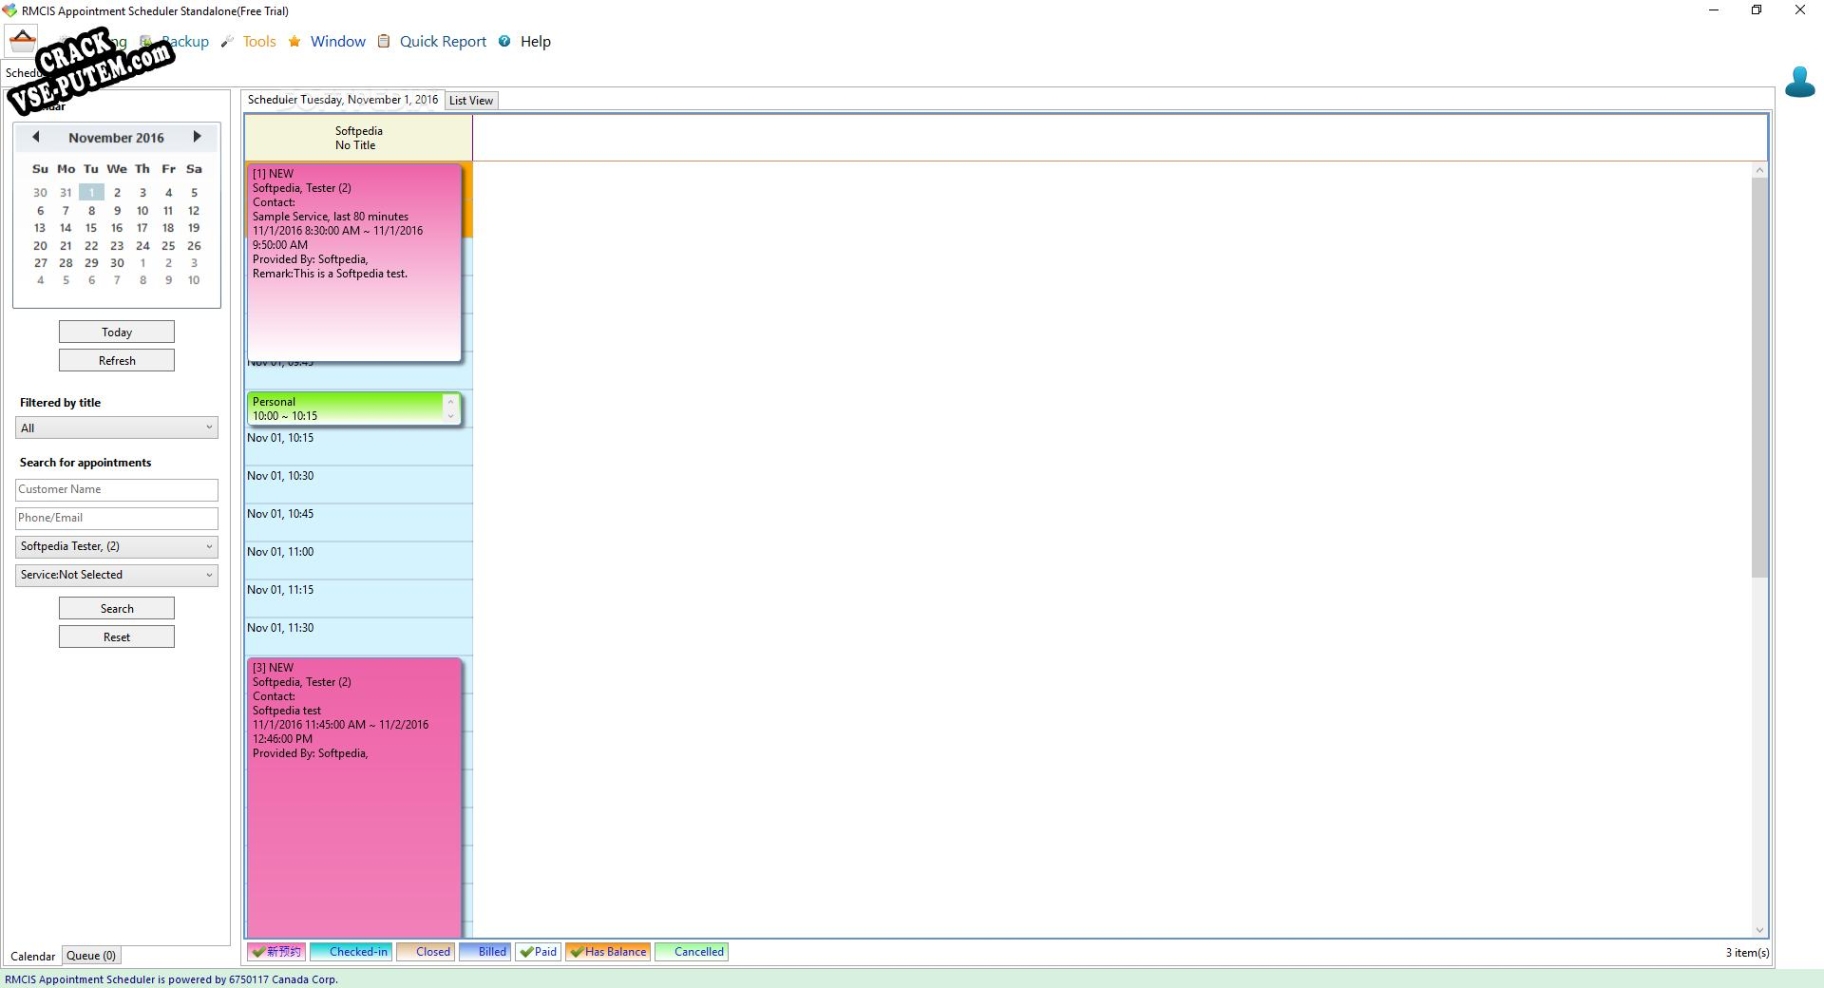Click the Reset button
Image resolution: width=1824 pixels, height=988 pixels.
(x=117, y=637)
